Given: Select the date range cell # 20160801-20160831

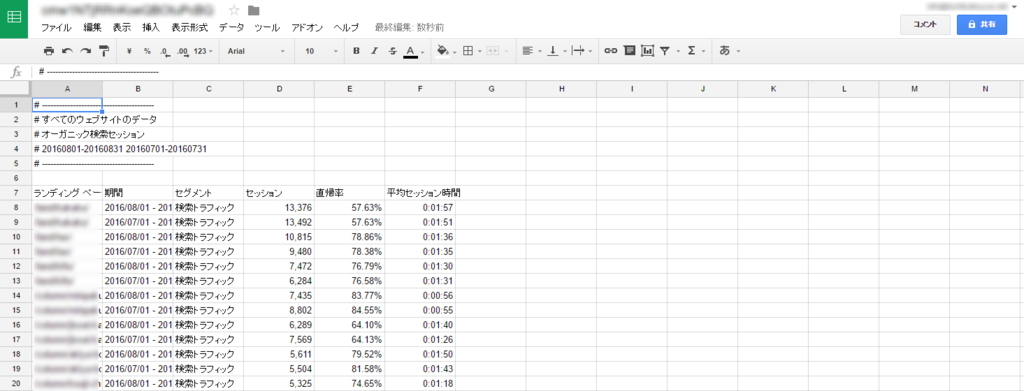Looking at the screenshot, I should pos(67,149).
